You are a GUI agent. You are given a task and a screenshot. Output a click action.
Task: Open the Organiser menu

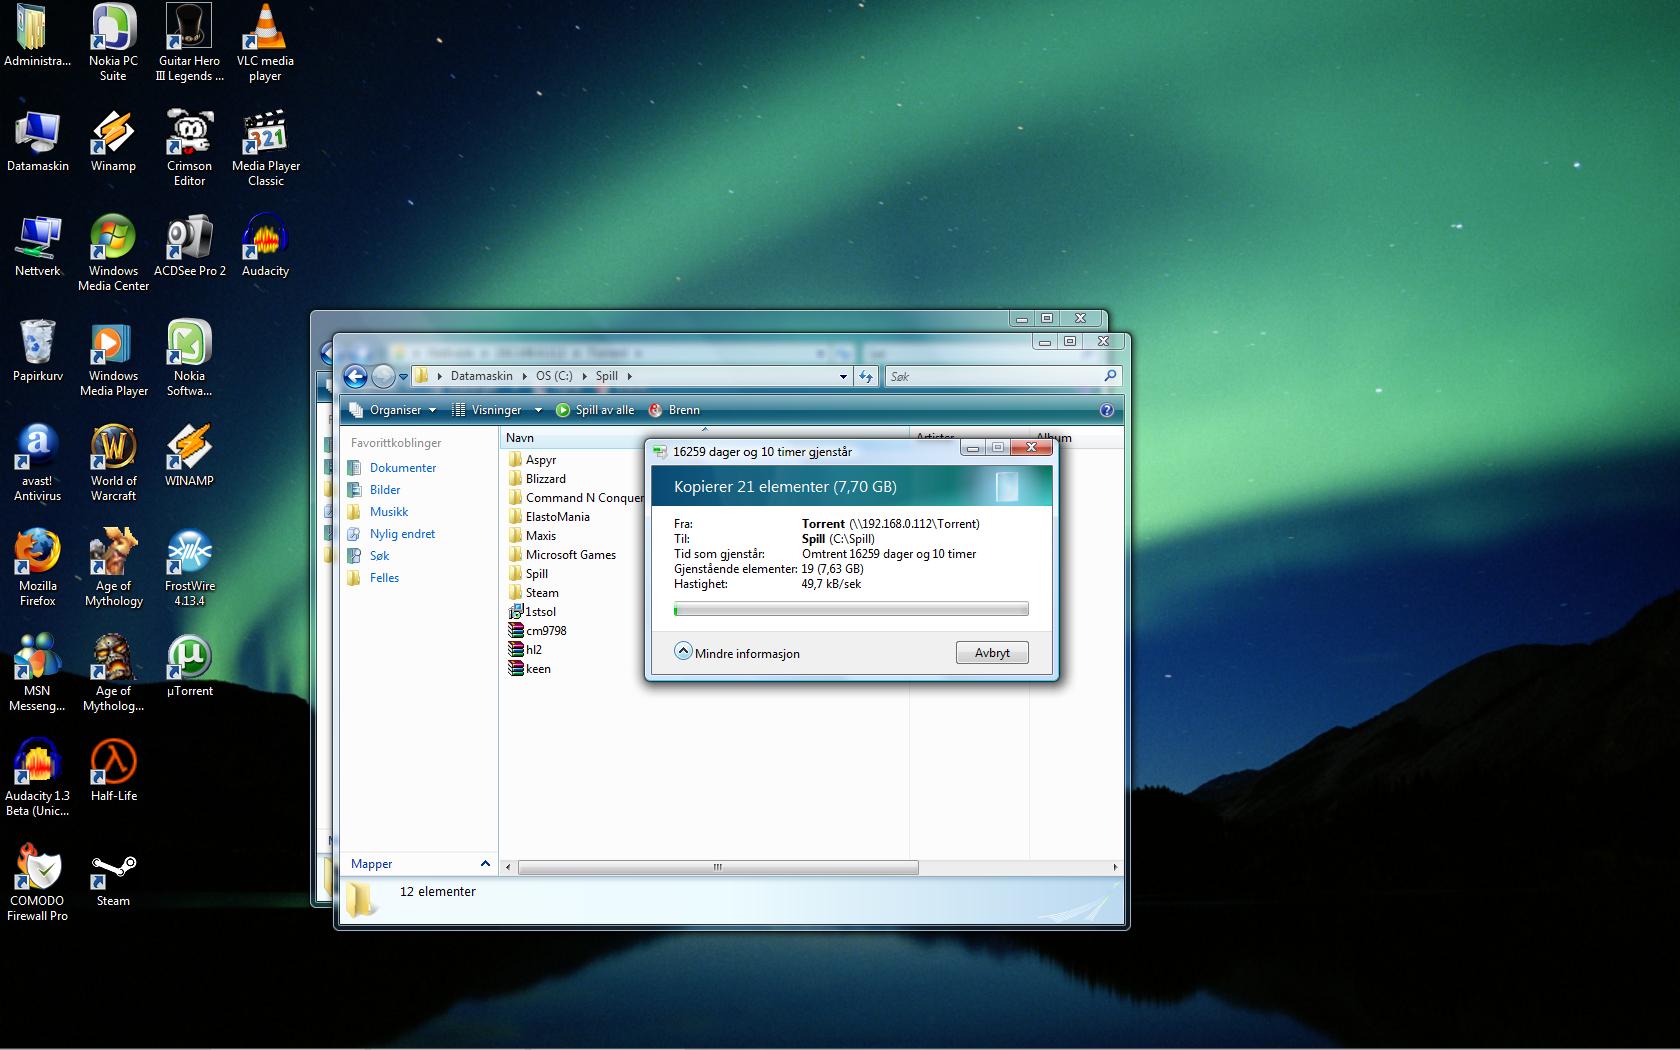[x=393, y=410]
